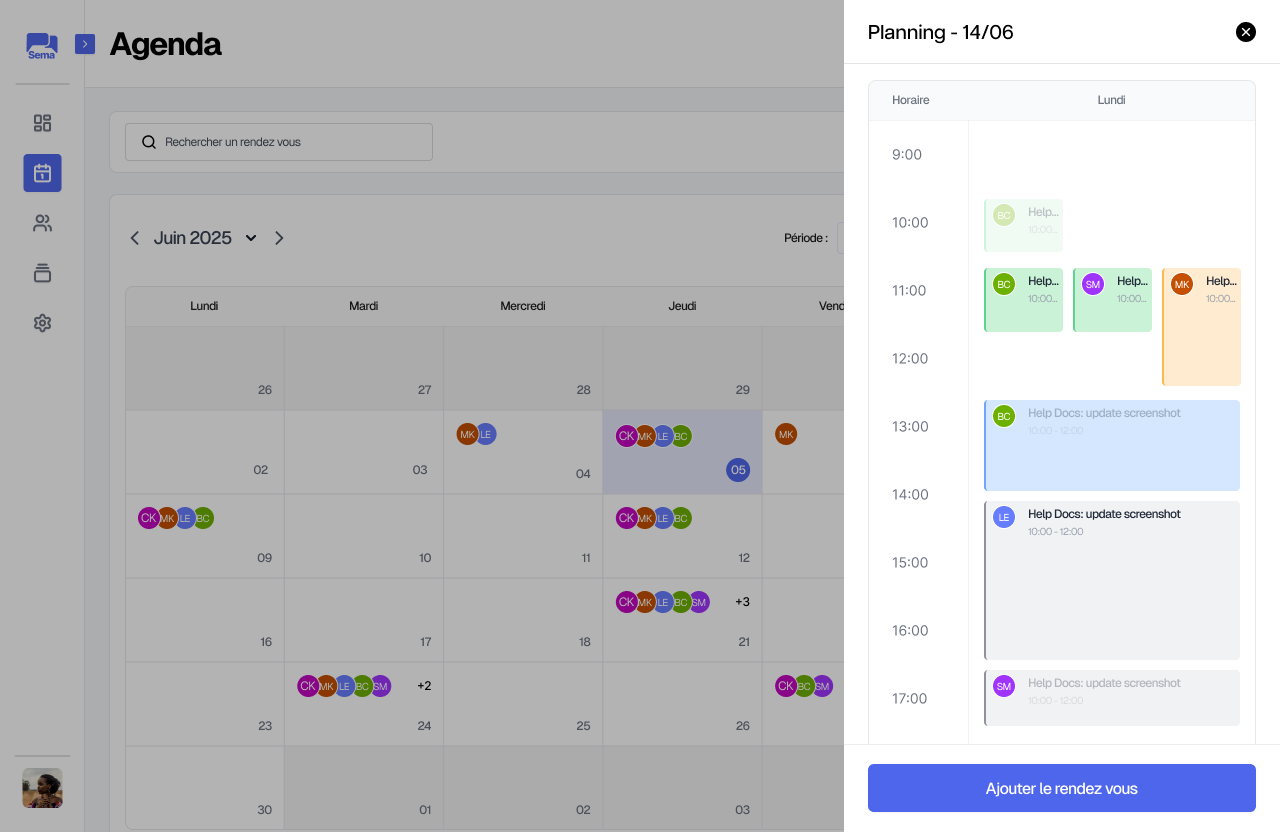Expand the sidebar with chevron button
1280x832 pixels.
(85, 44)
